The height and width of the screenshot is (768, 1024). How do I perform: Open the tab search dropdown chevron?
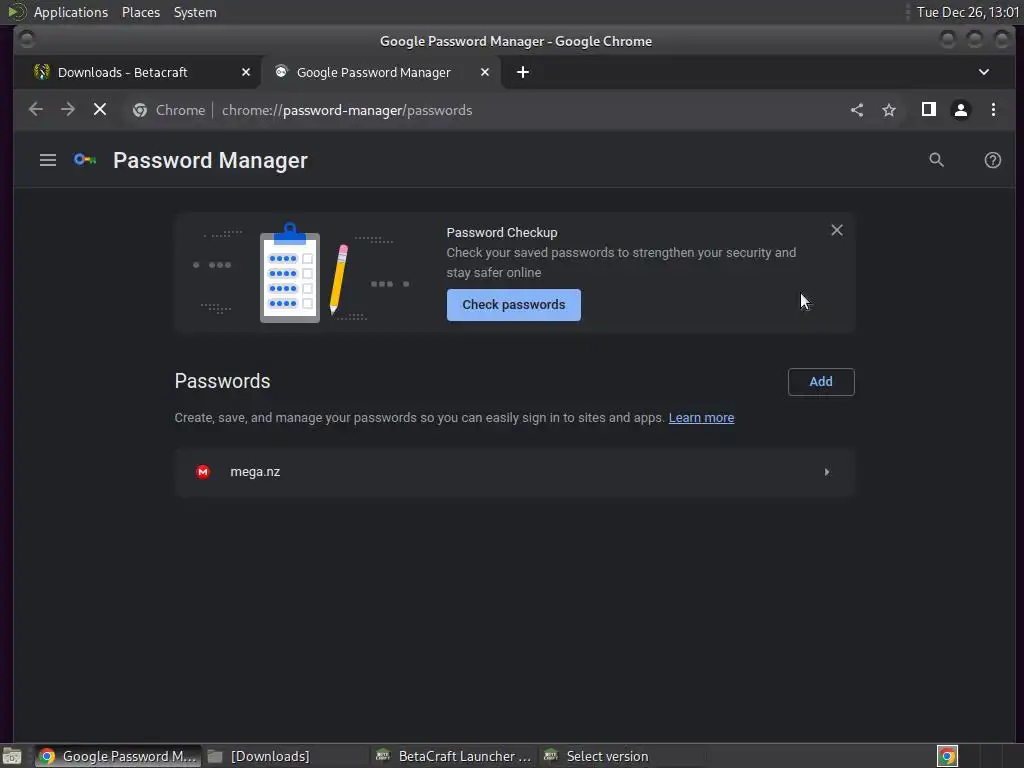click(984, 72)
